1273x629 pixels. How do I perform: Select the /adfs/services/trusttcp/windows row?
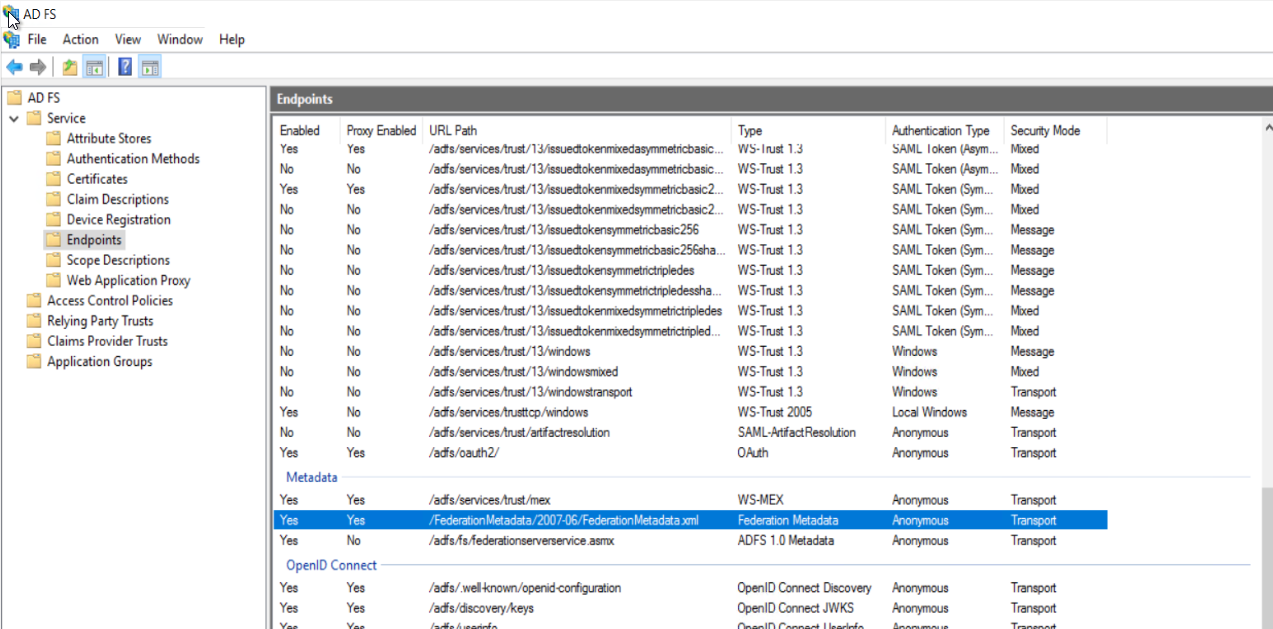(690, 412)
